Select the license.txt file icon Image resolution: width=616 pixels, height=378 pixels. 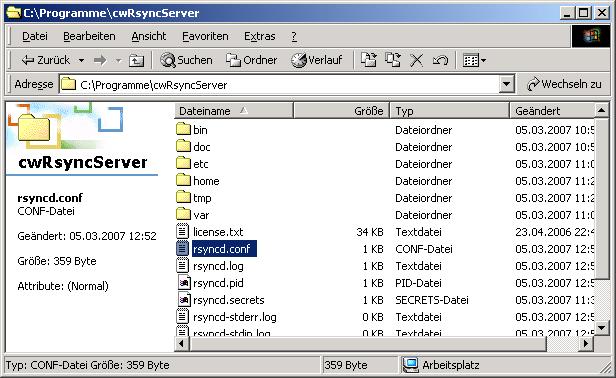click(x=183, y=231)
